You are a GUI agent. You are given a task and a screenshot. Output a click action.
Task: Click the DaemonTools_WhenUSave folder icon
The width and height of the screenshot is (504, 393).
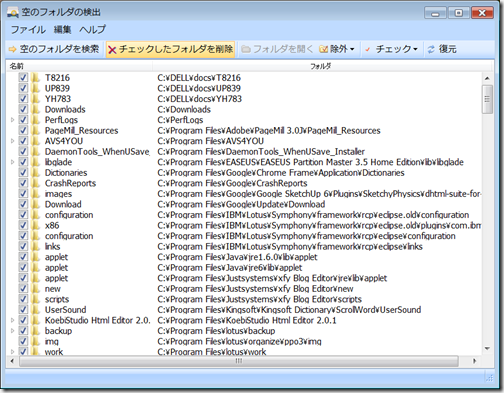(x=36, y=152)
